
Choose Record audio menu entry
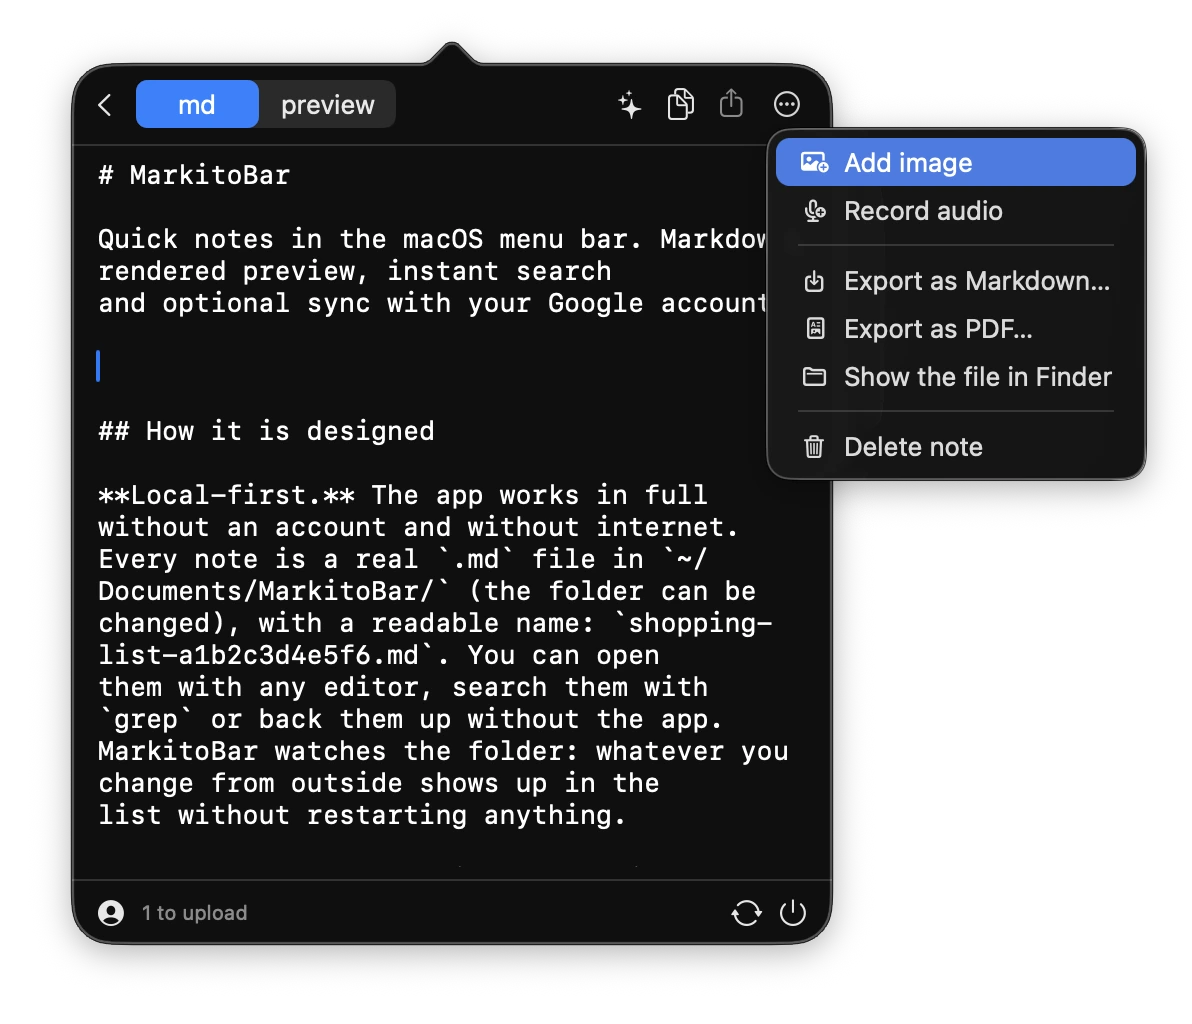pyautogui.click(x=956, y=211)
